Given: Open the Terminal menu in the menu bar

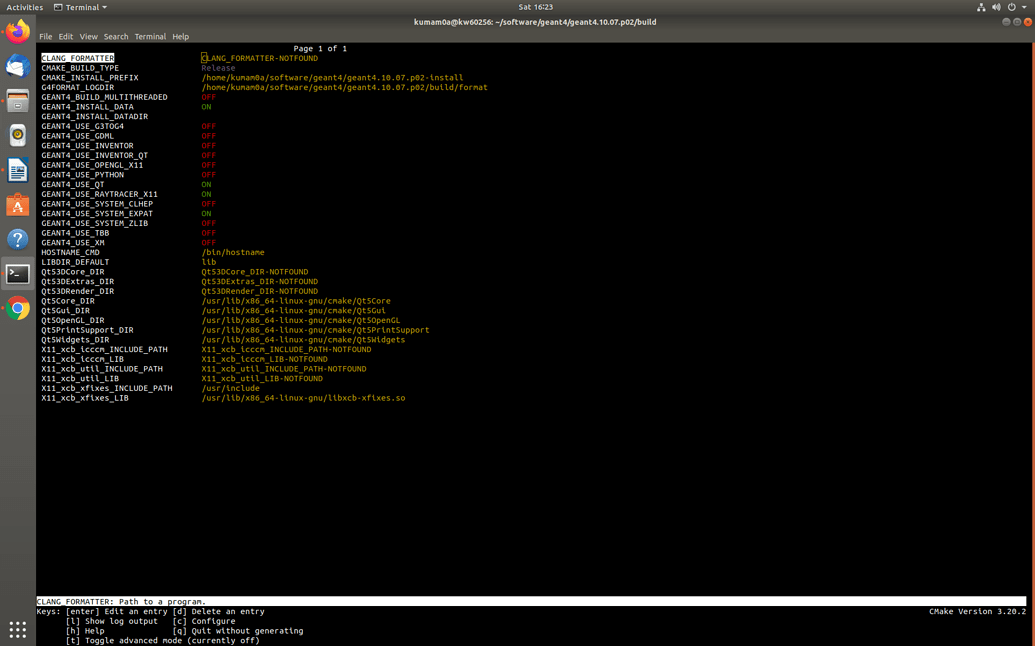Looking at the screenshot, I should click(x=150, y=37).
